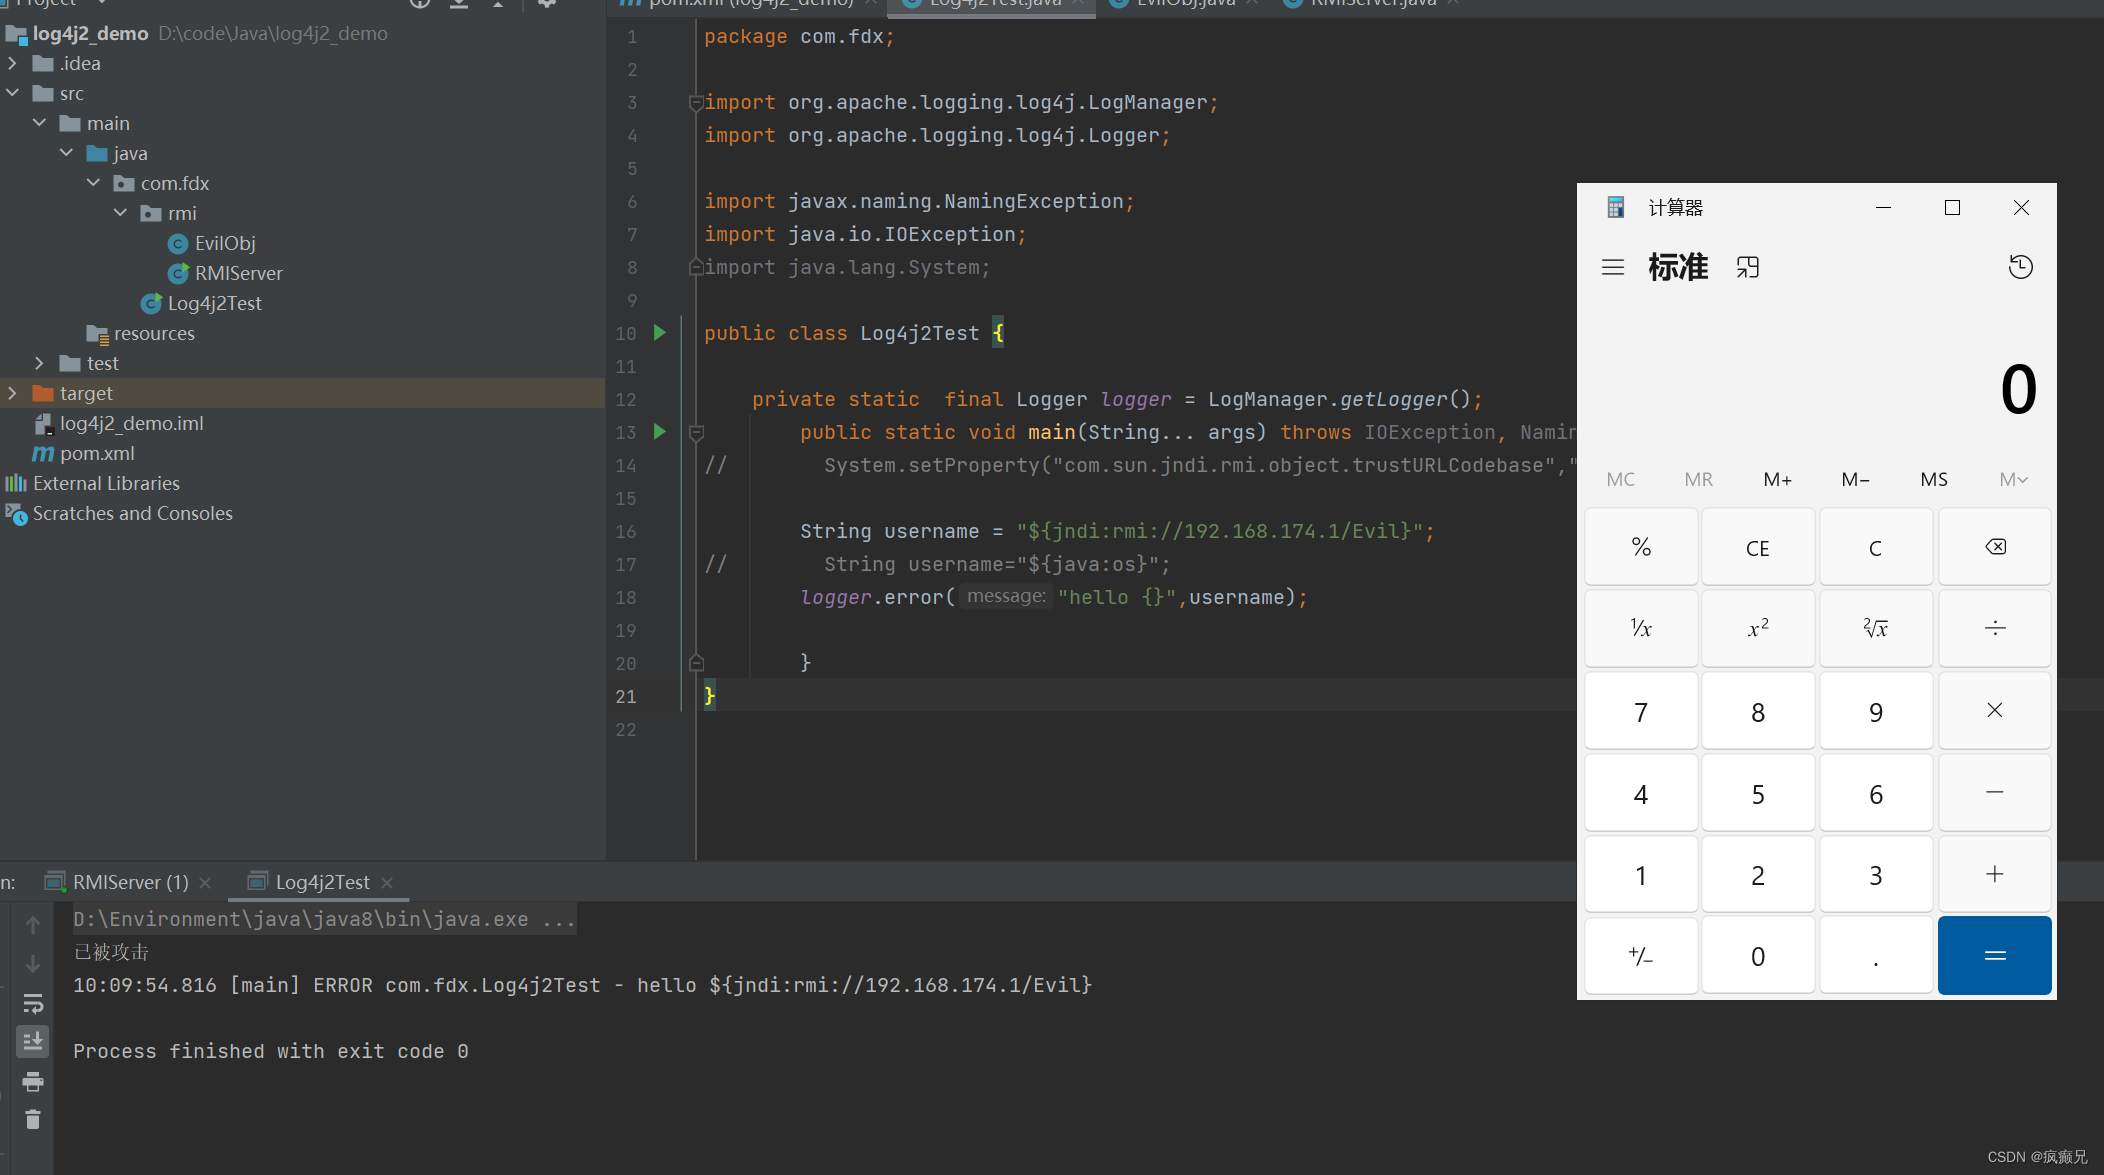Click the scroll down arrow in Run console
The height and width of the screenshot is (1175, 2104).
click(x=33, y=964)
